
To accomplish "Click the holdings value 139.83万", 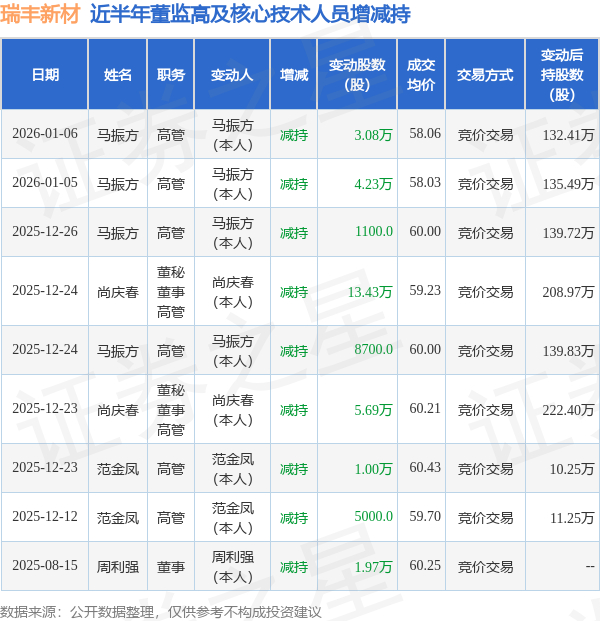I will pos(568,351).
